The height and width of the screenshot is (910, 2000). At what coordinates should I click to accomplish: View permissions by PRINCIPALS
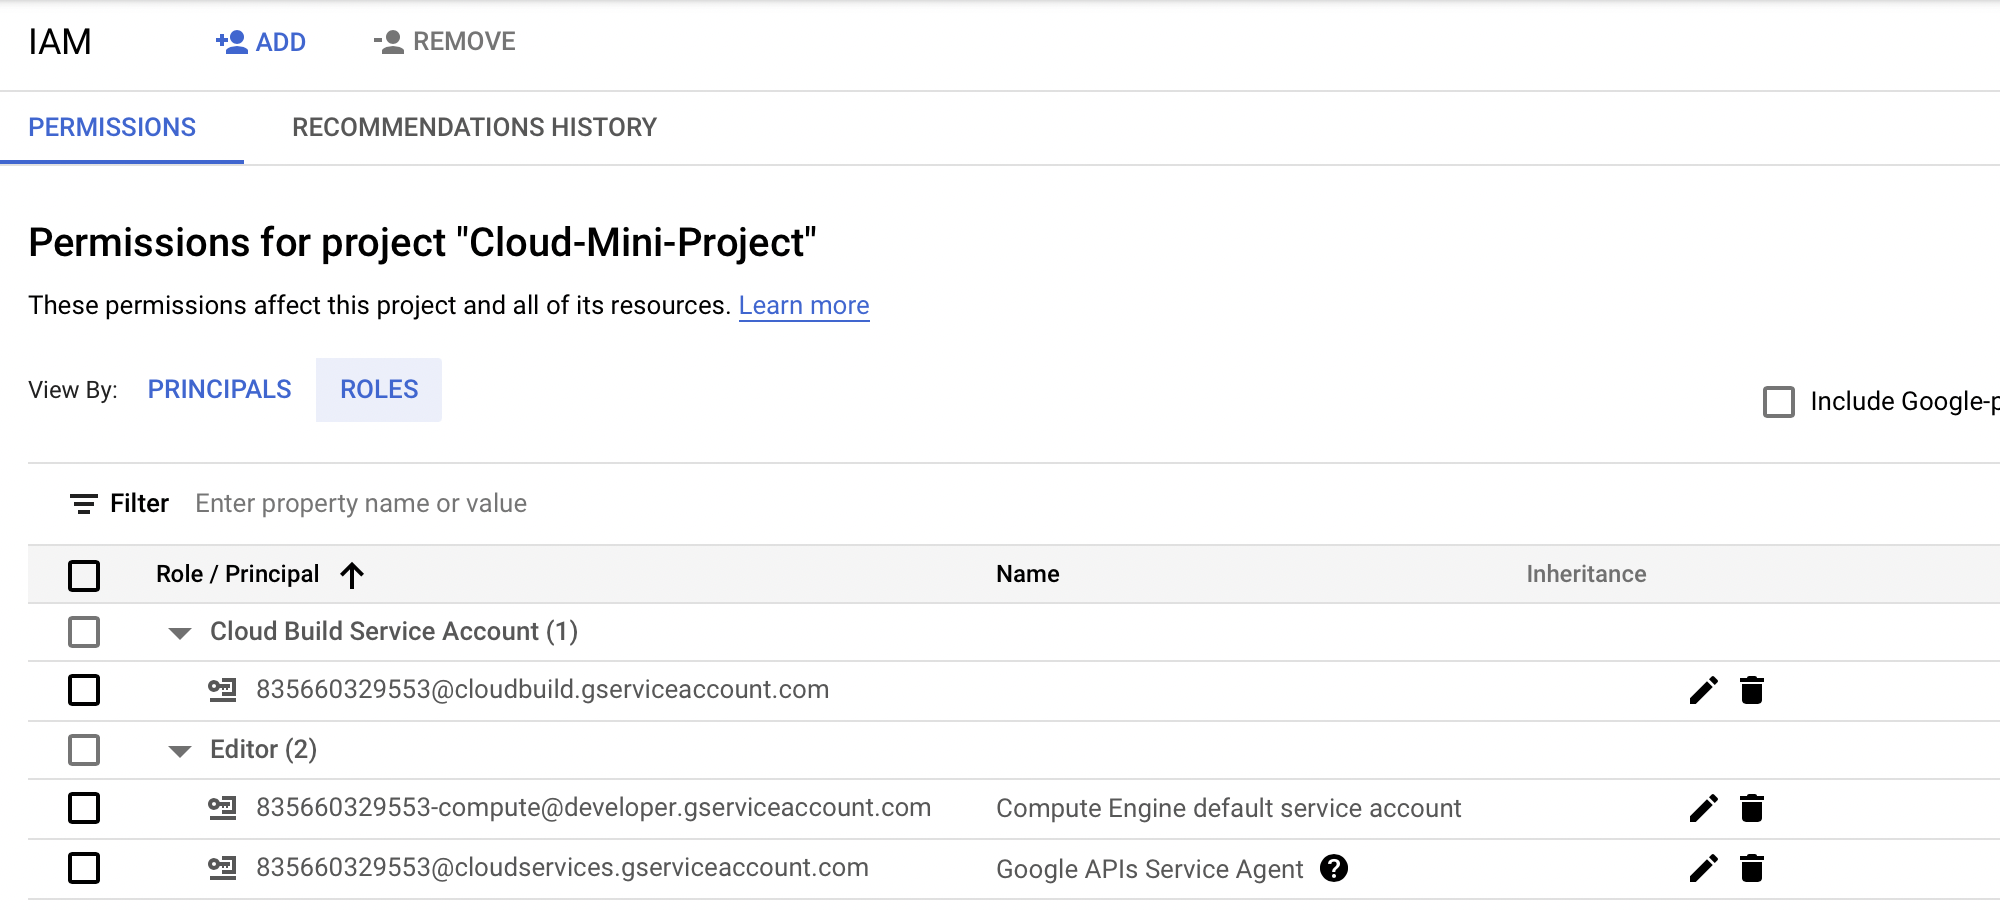click(220, 389)
